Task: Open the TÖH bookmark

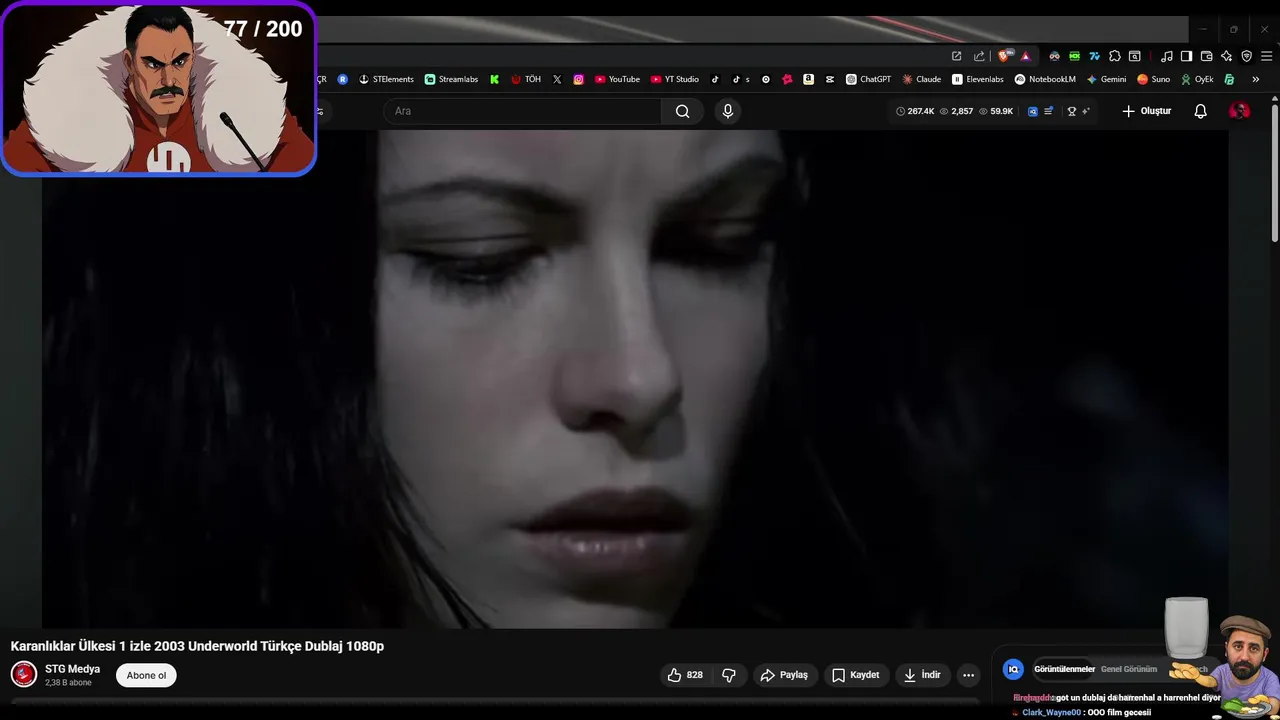Action: tap(526, 79)
